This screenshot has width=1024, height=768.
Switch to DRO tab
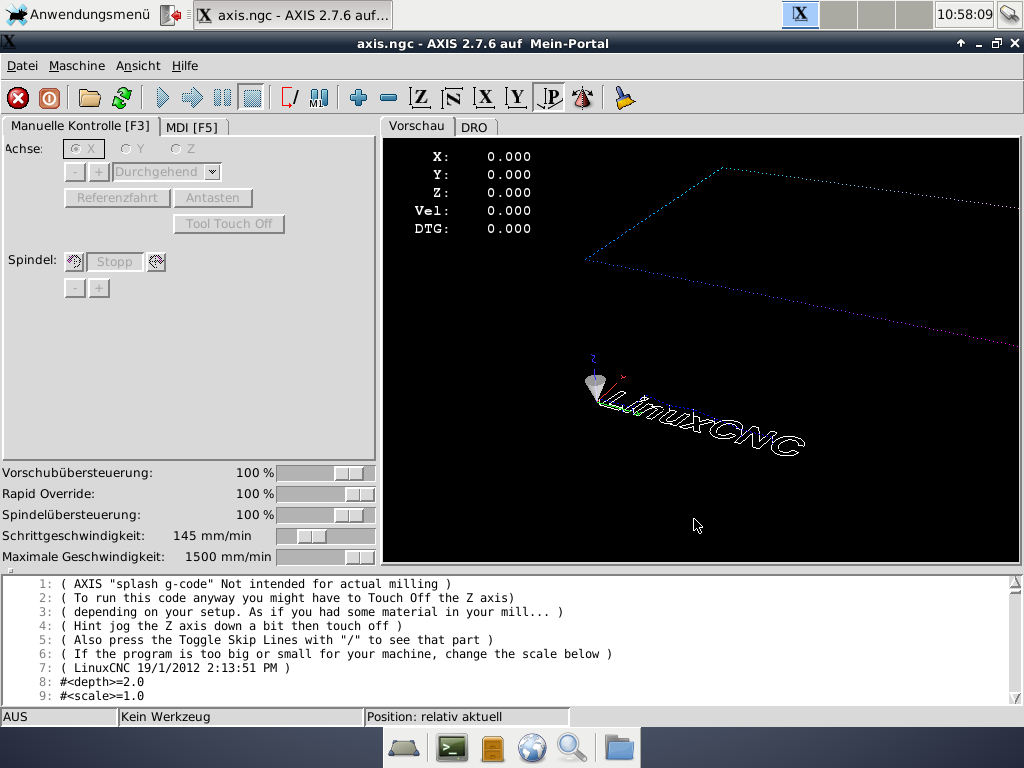[x=474, y=127]
